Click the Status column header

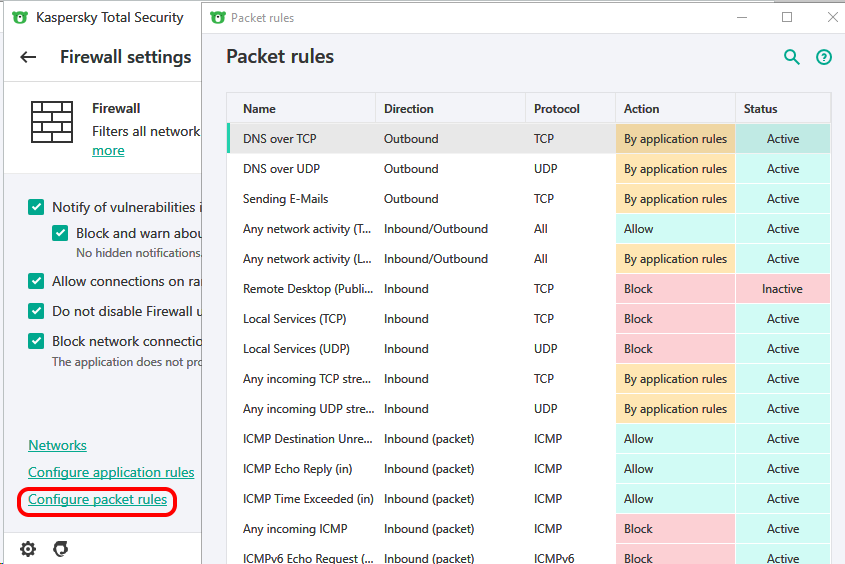point(760,109)
